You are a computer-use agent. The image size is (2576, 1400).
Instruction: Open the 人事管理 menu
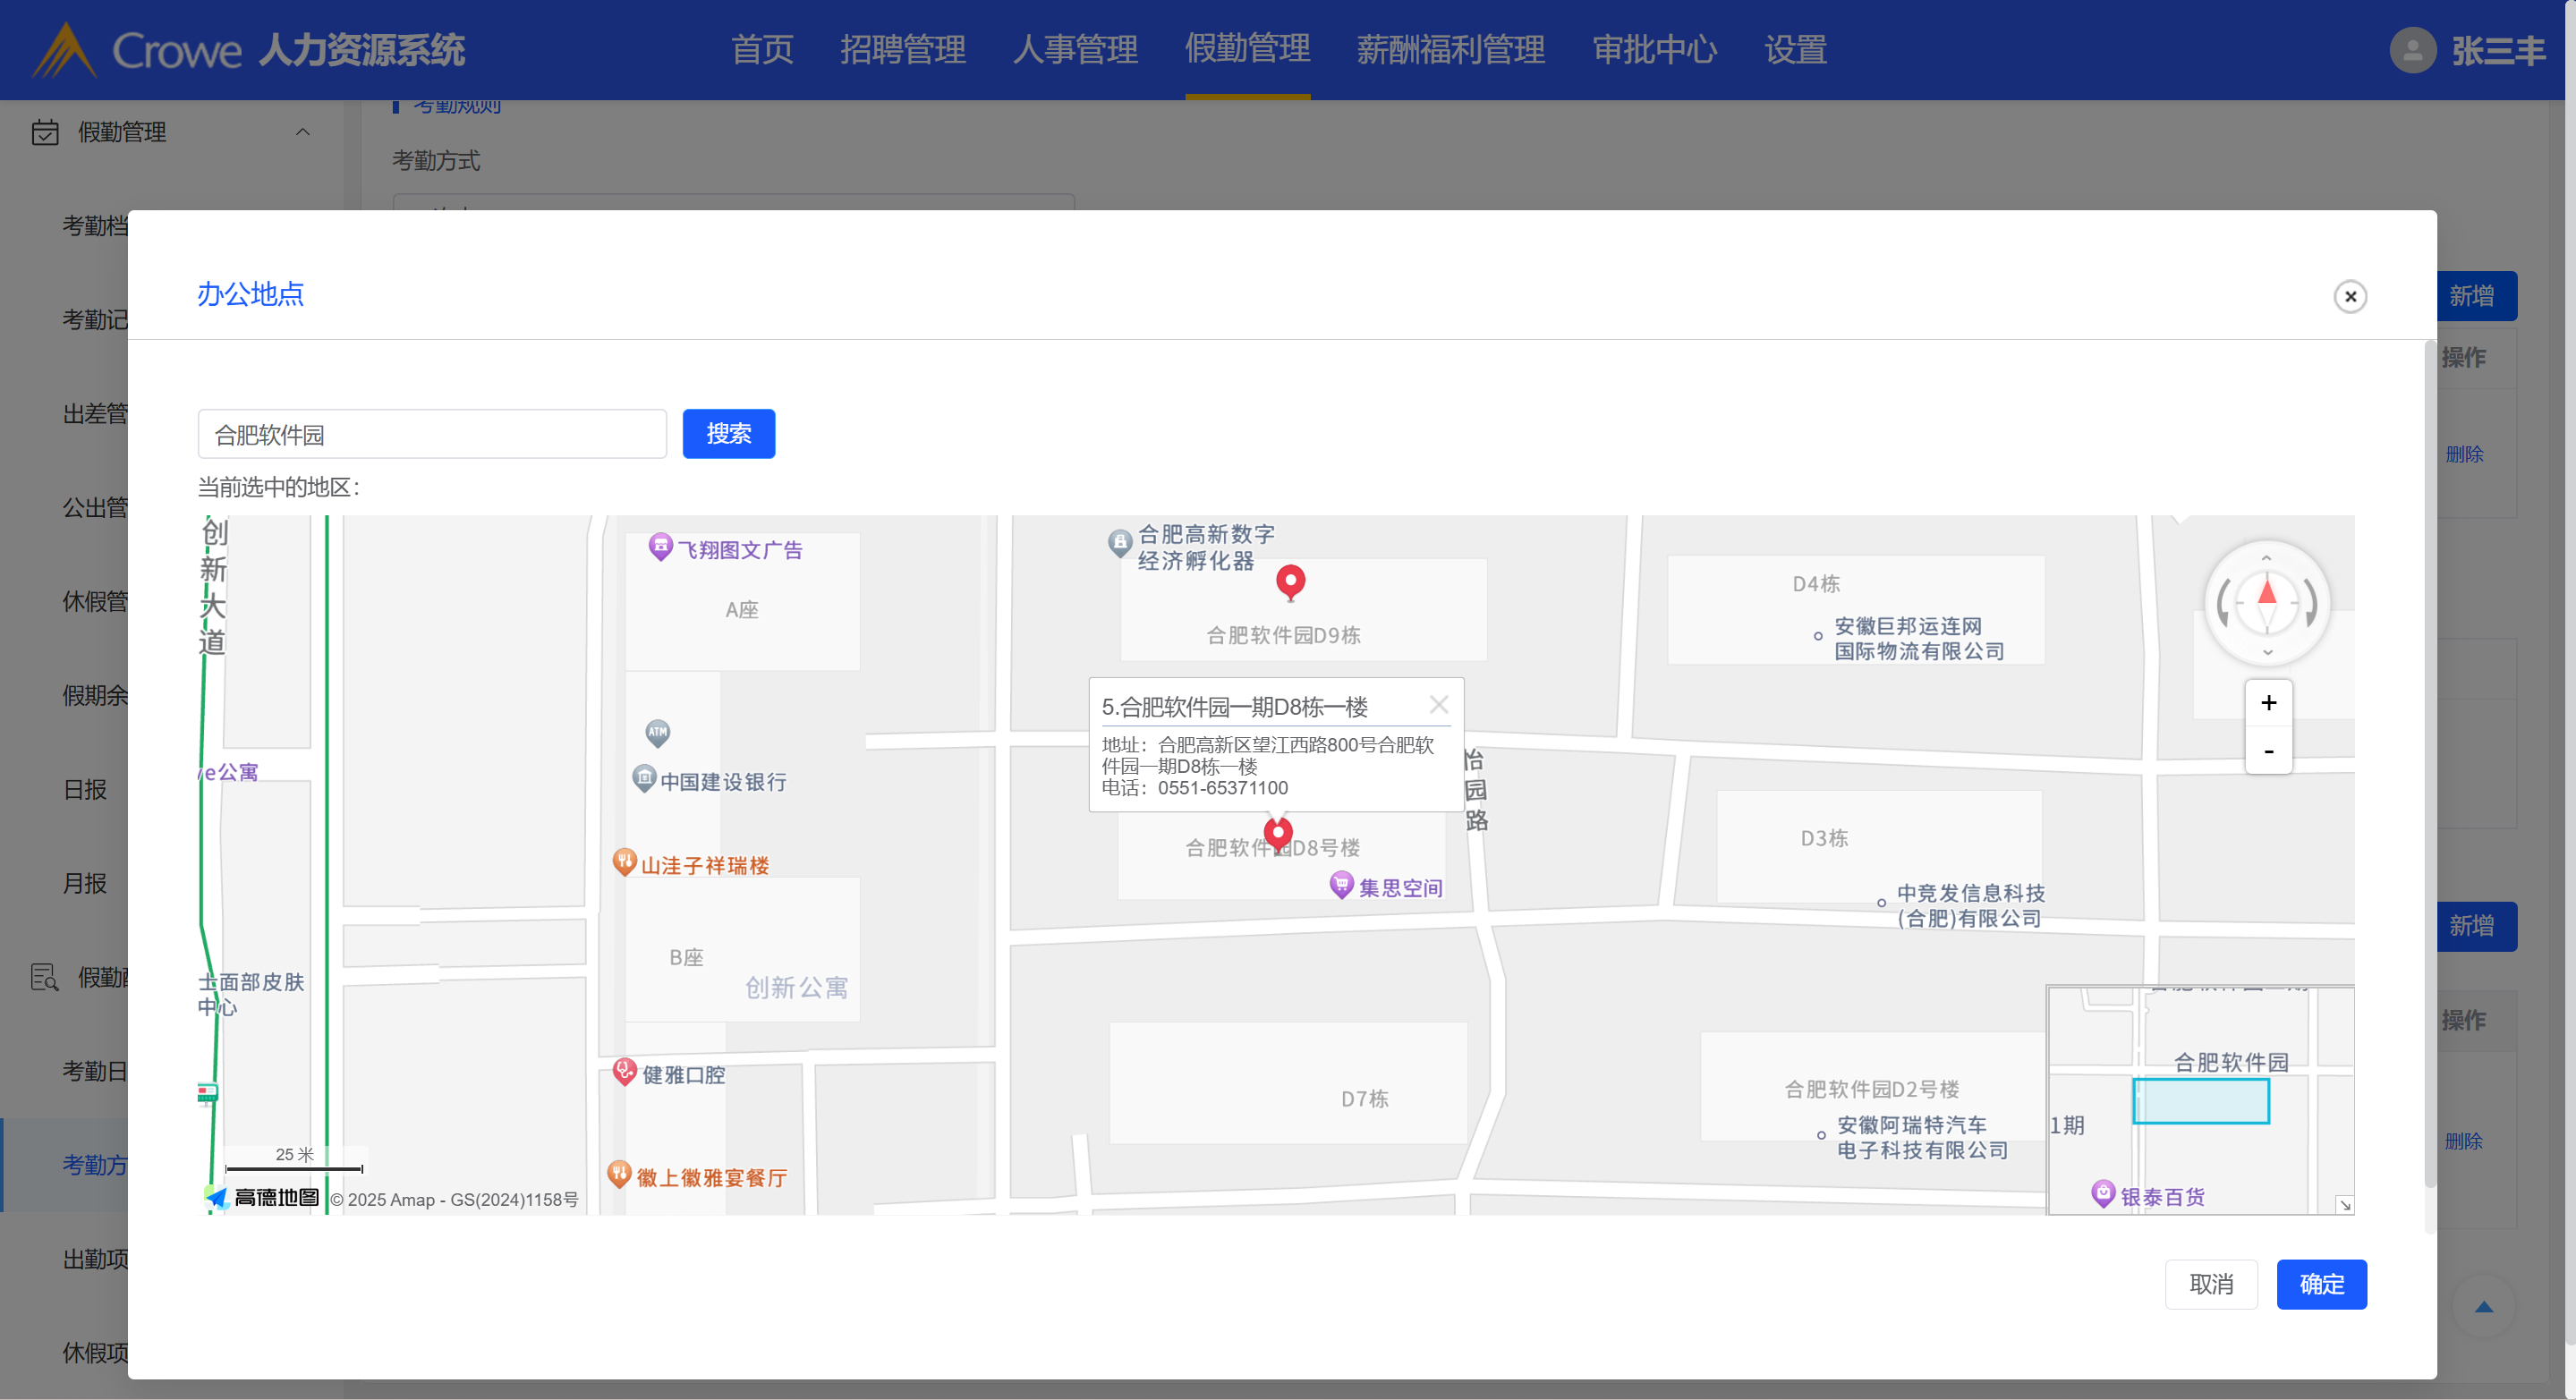[x=1075, y=49]
